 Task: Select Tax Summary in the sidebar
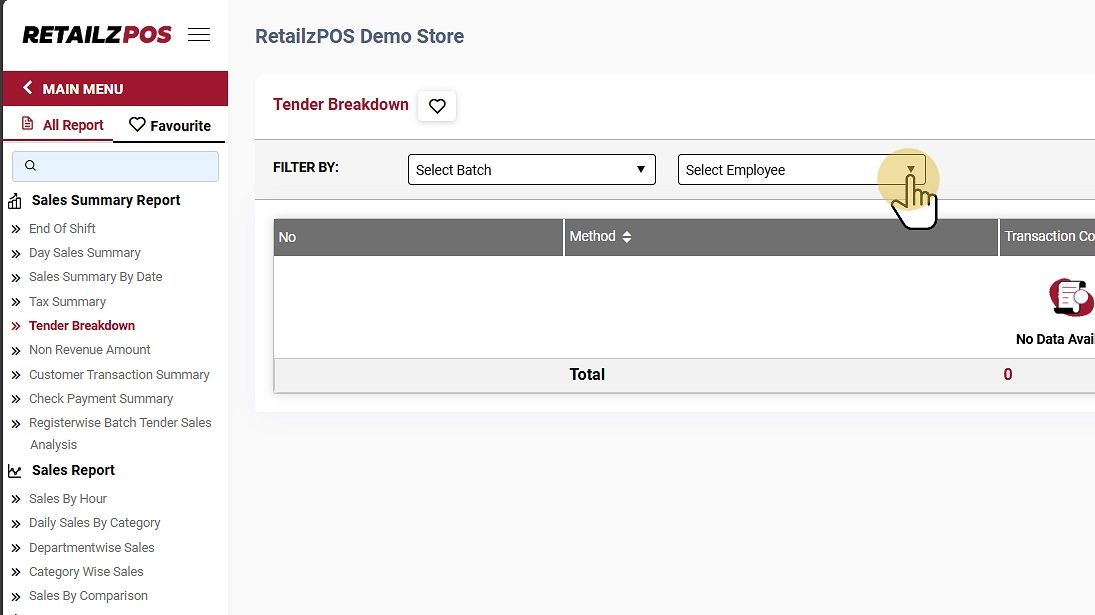coord(67,301)
